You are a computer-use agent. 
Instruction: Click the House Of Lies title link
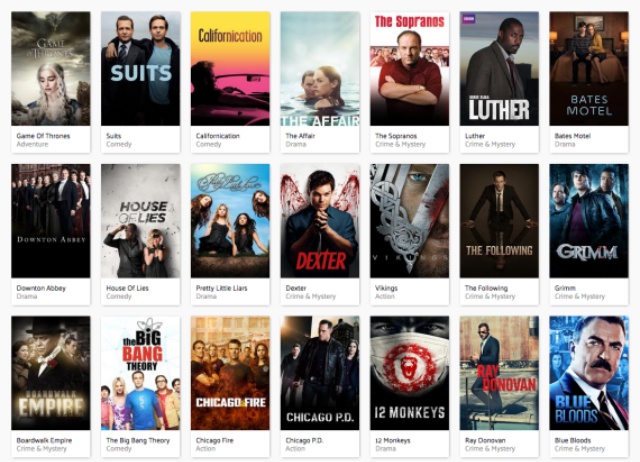click(x=127, y=288)
